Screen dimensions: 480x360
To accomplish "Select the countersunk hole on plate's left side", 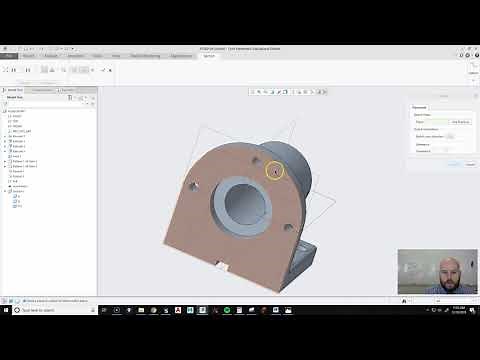I will [193, 186].
